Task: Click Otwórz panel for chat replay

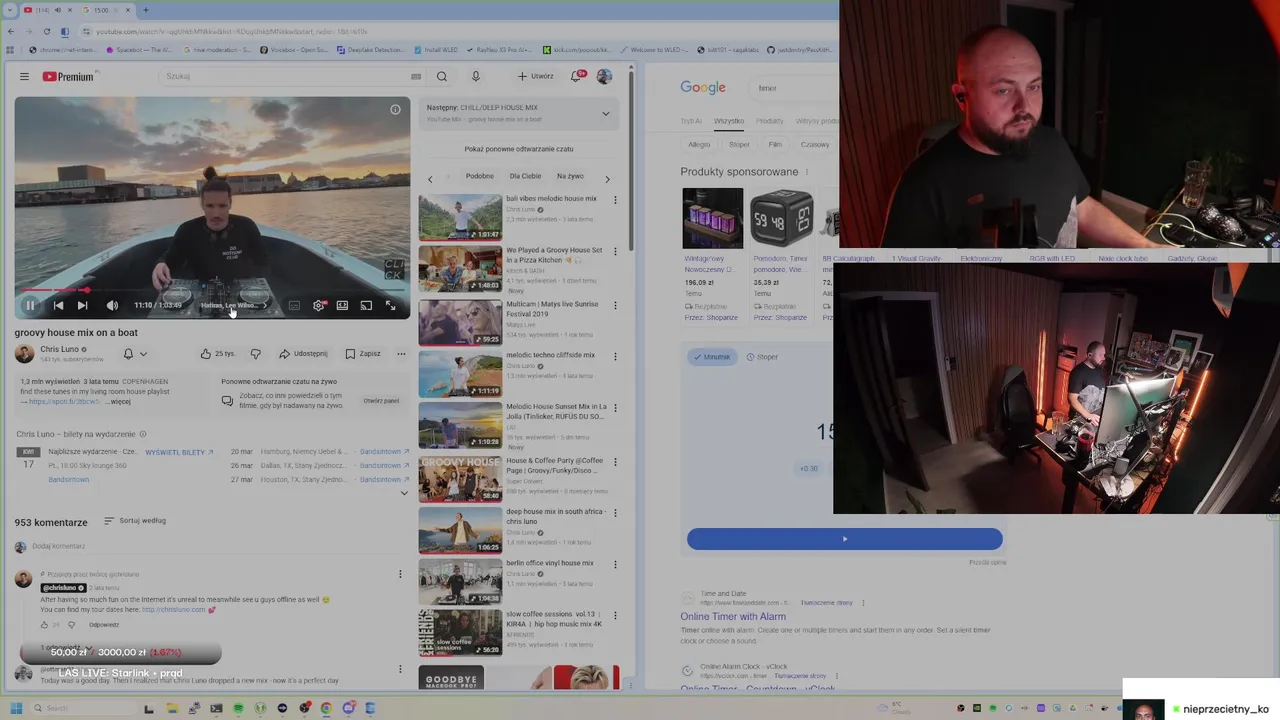Action: point(381,400)
